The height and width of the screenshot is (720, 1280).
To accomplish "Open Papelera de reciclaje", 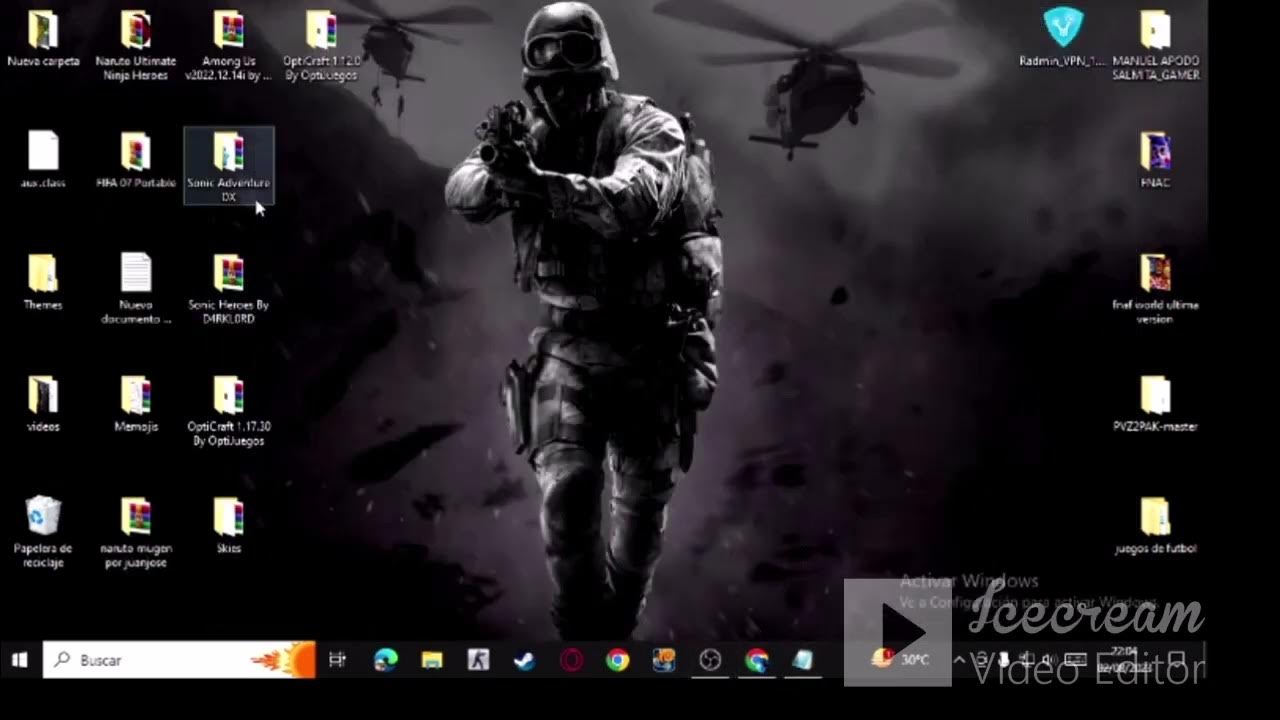I will [43, 532].
